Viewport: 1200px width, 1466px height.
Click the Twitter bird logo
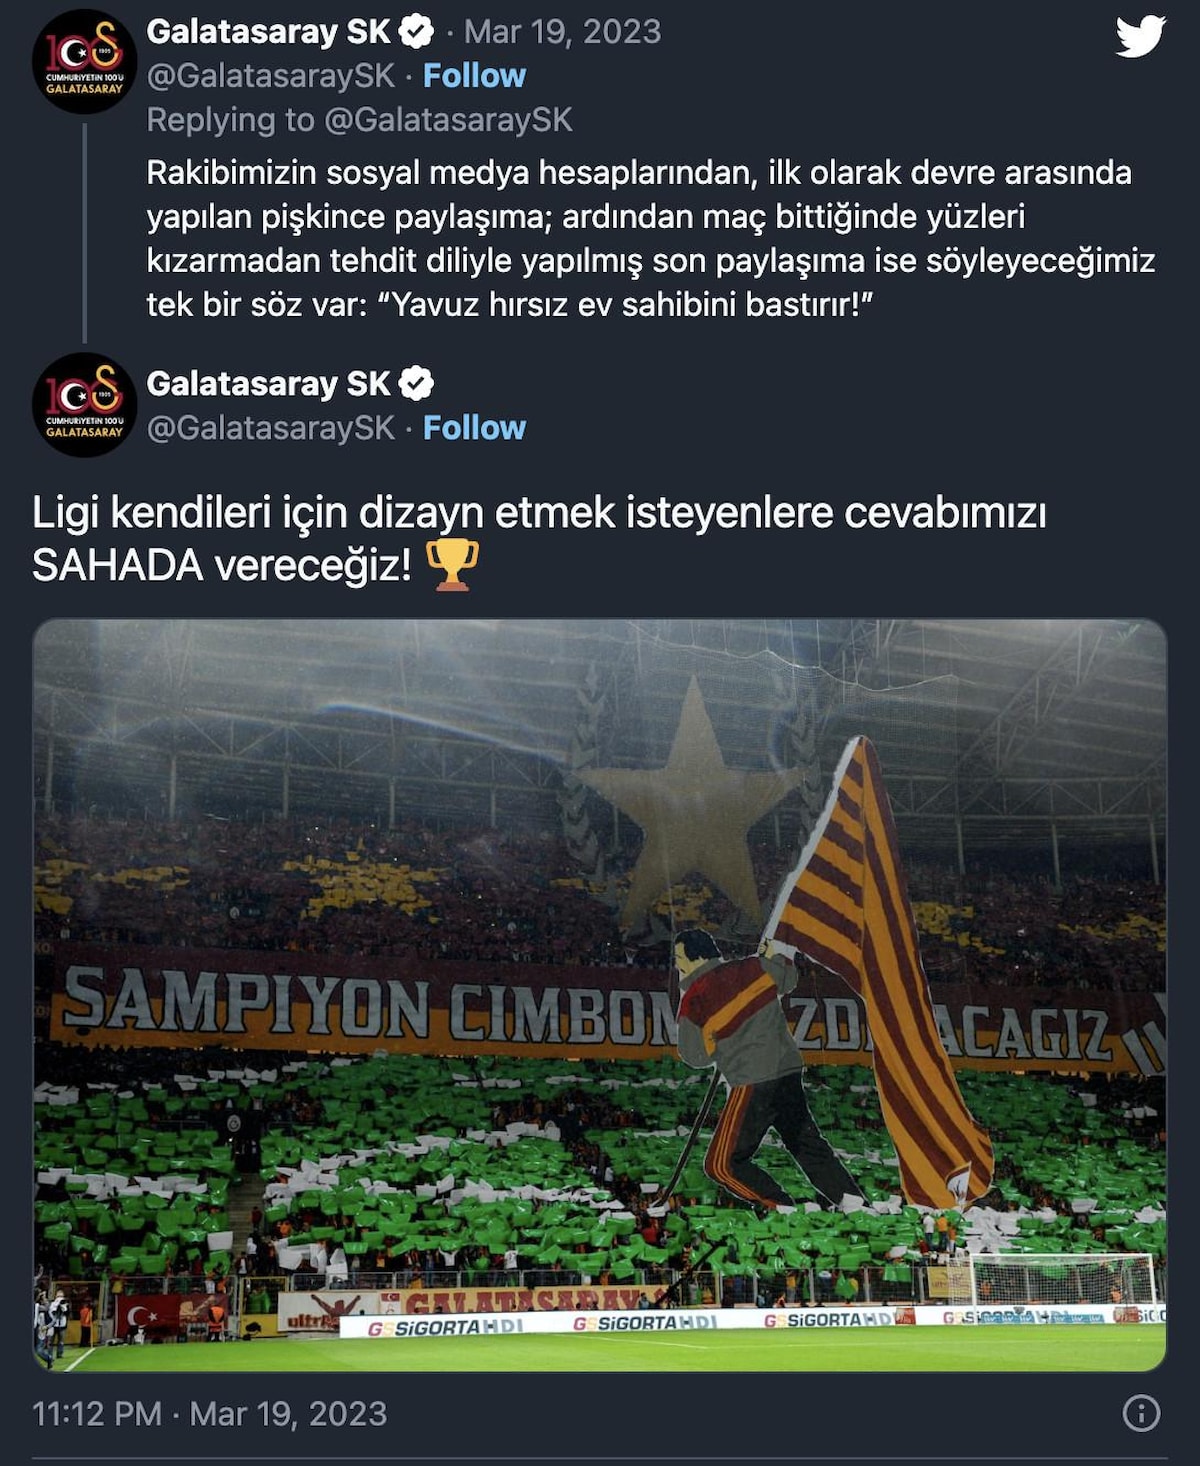[x=1141, y=37]
